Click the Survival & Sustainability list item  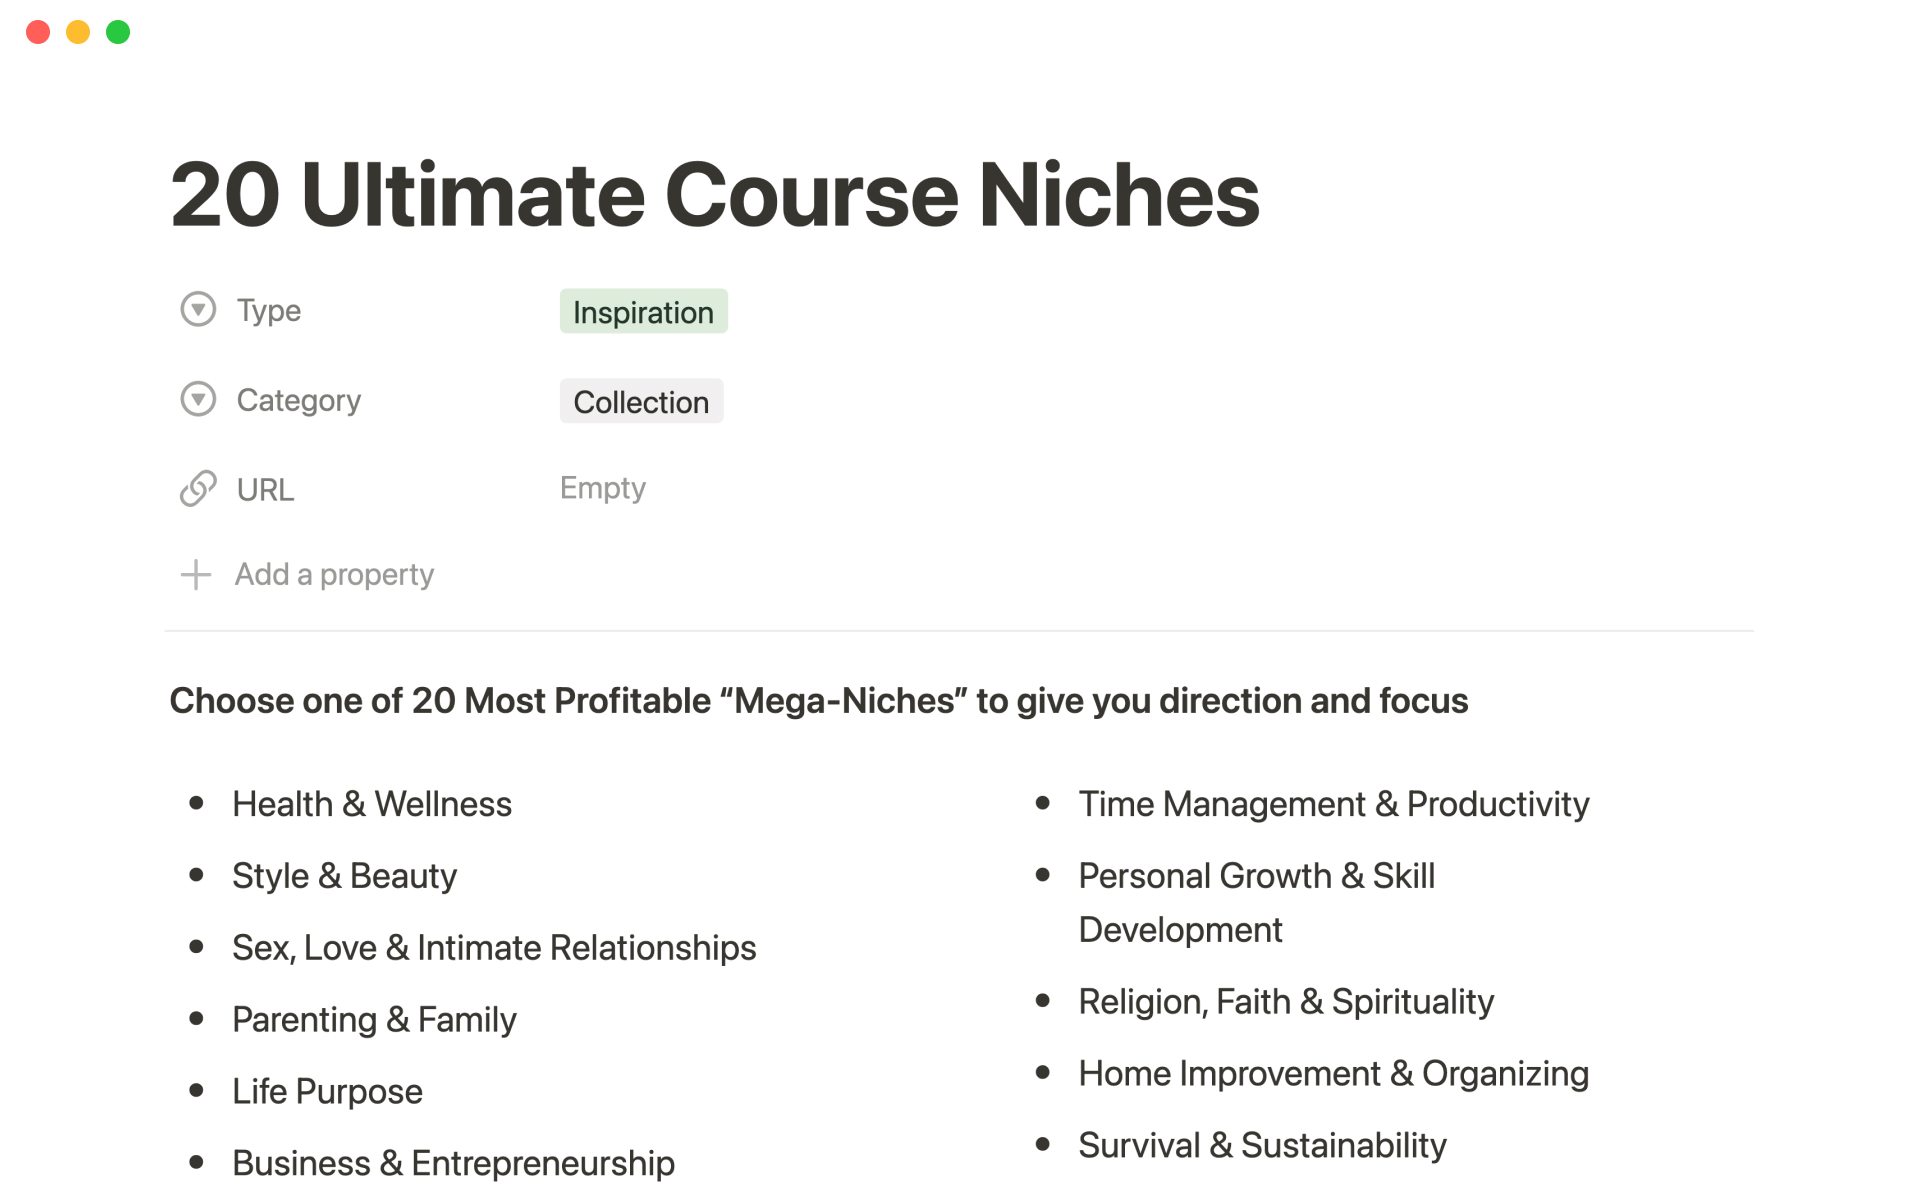coord(1262,1145)
